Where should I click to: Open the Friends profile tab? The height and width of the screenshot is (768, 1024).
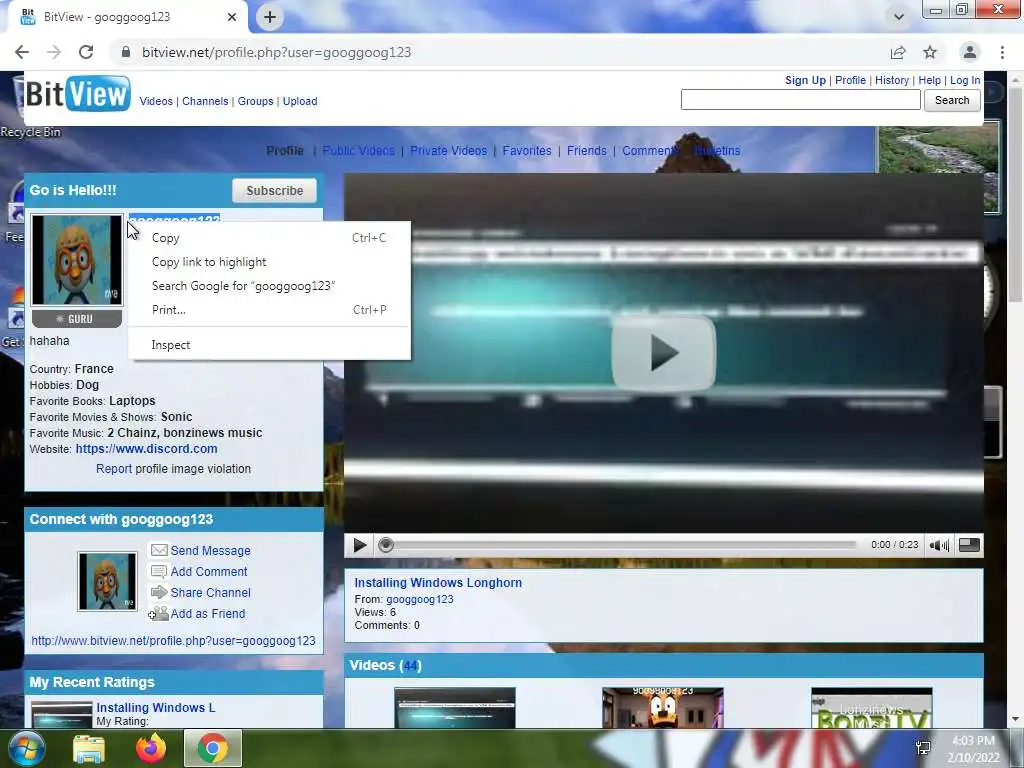[586, 151]
